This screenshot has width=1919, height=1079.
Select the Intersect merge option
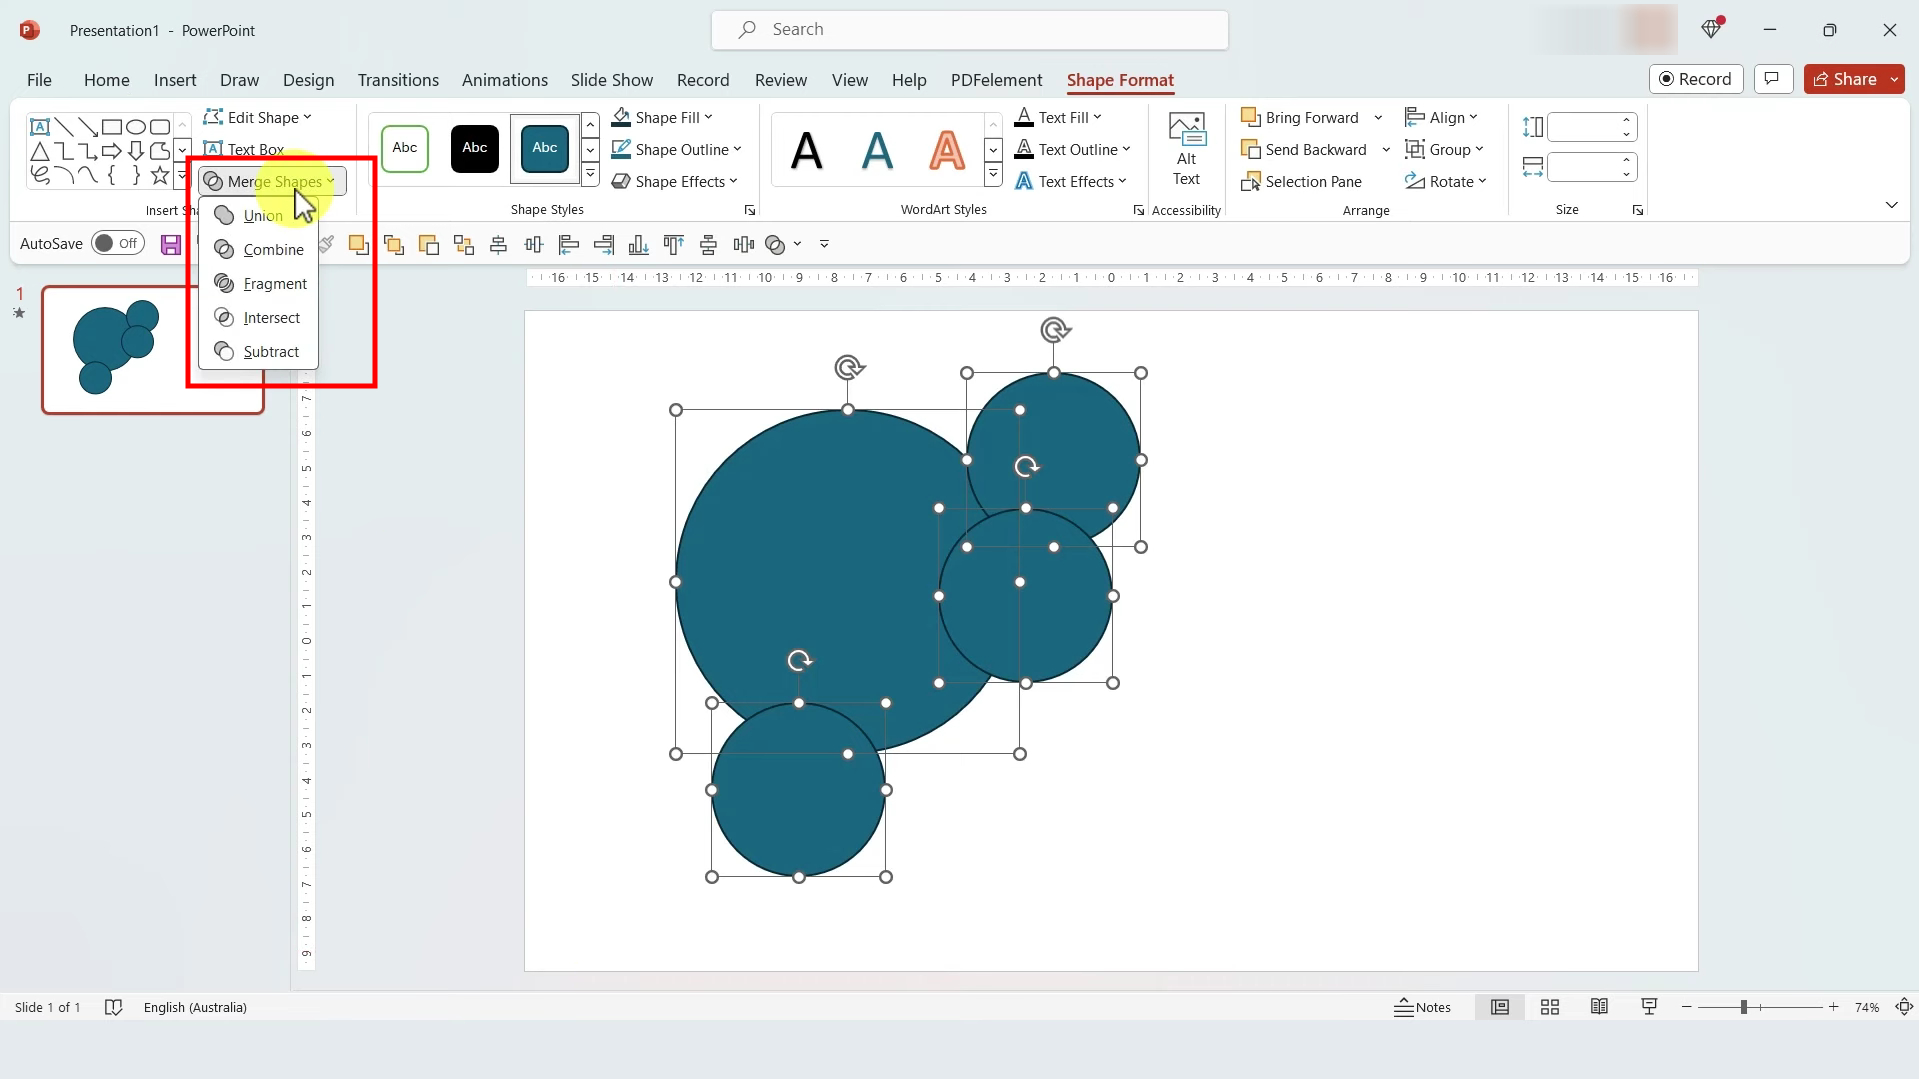pyautogui.click(x=258, y=317)
